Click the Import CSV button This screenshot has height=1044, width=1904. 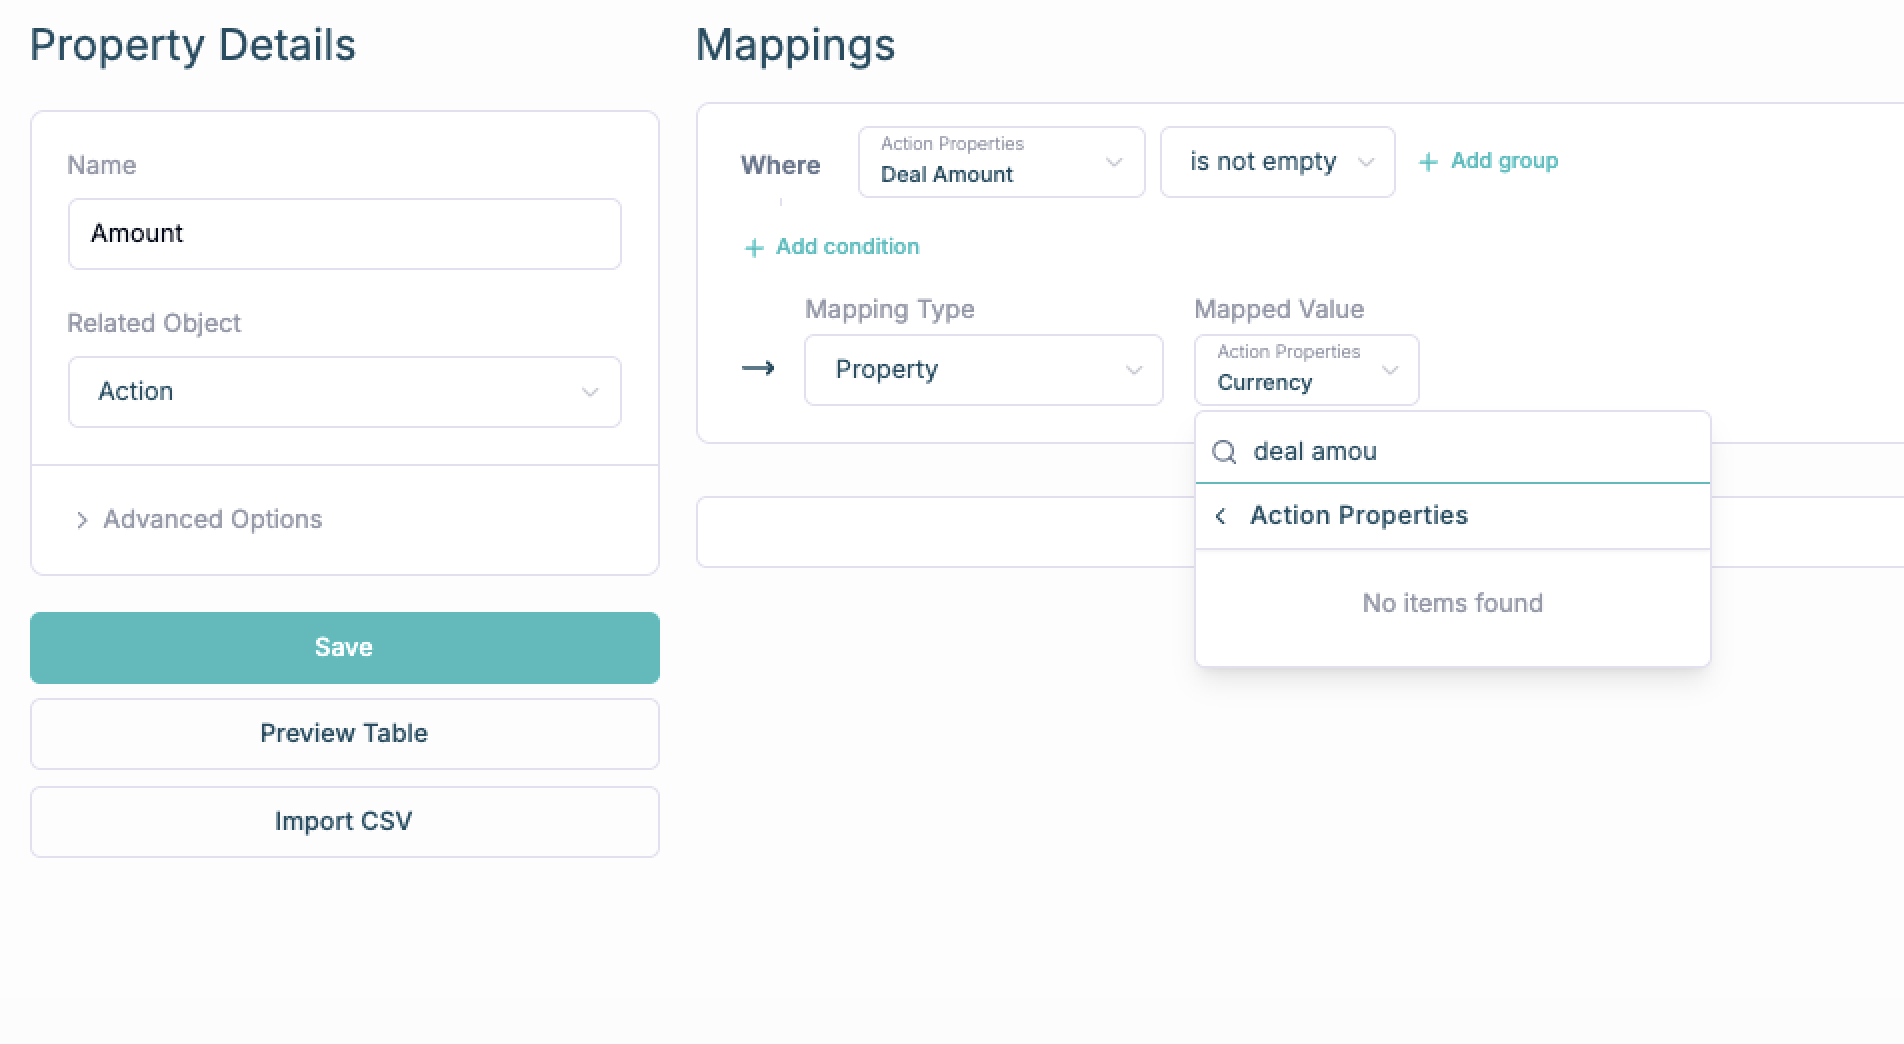[344, 822]
